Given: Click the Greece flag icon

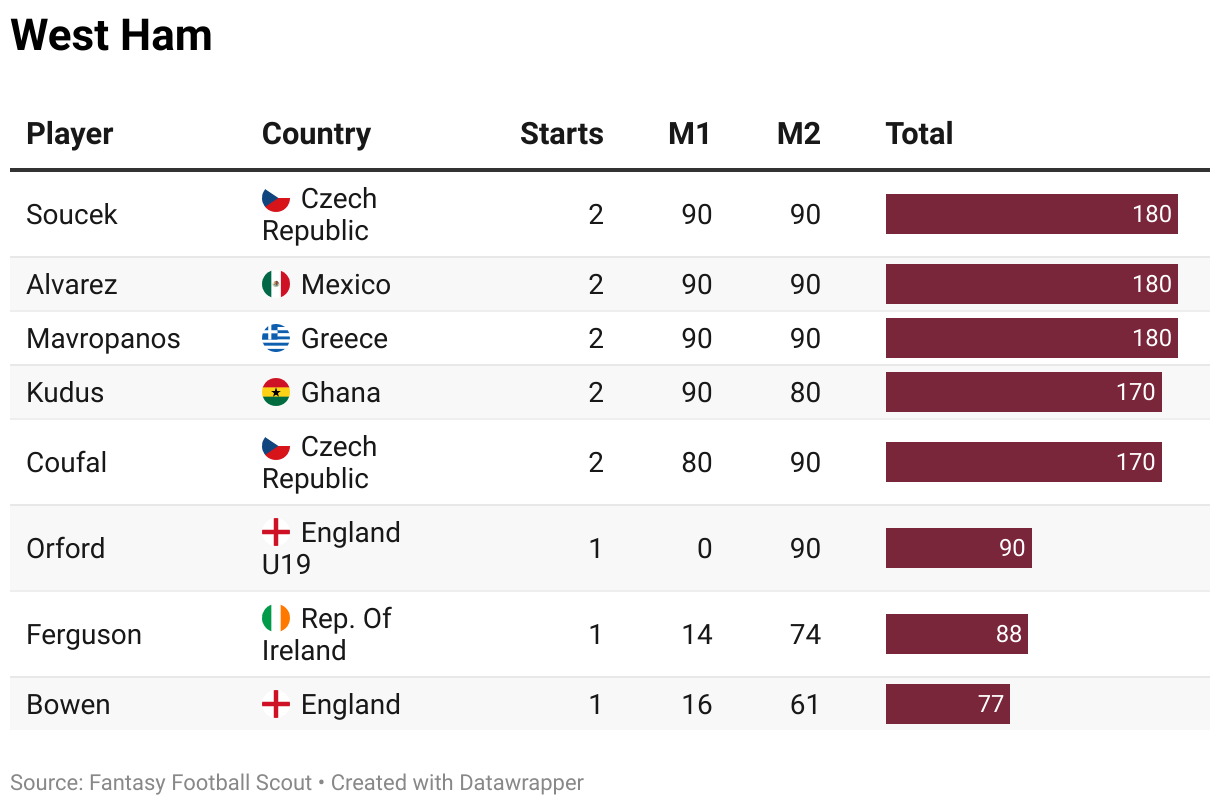Looking at the screenshot, I should click(x=276, y=339).
